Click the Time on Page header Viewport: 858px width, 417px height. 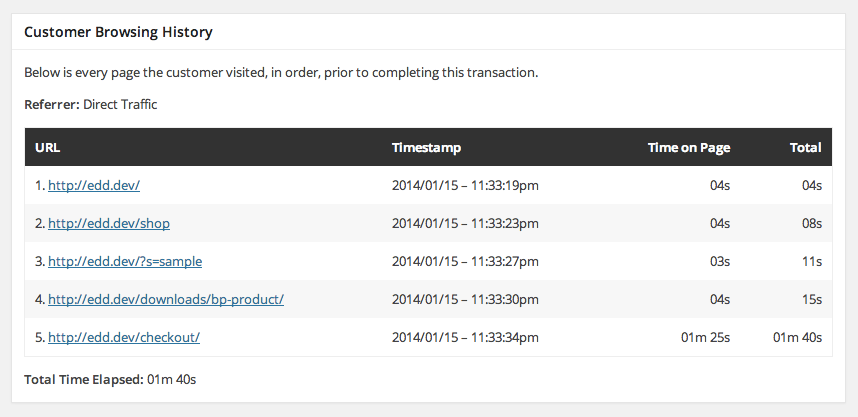point(689,148)
